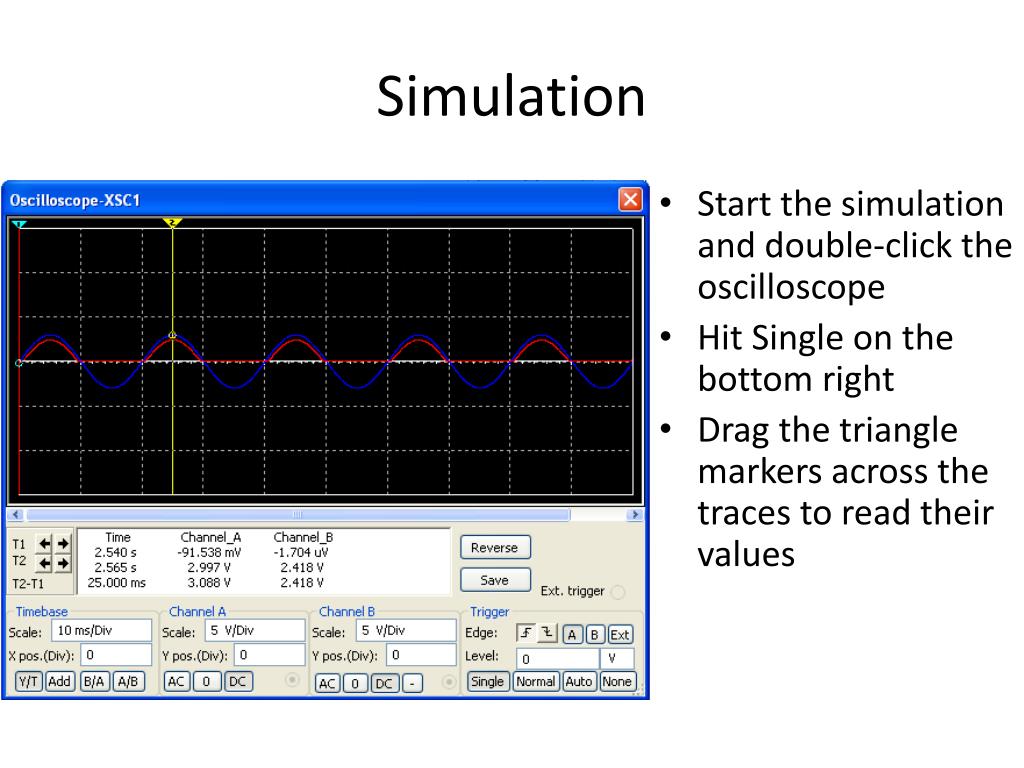Set Channel A coupling to AC
This screenshot has height=768, width=1024.
(x=176, y=682)
